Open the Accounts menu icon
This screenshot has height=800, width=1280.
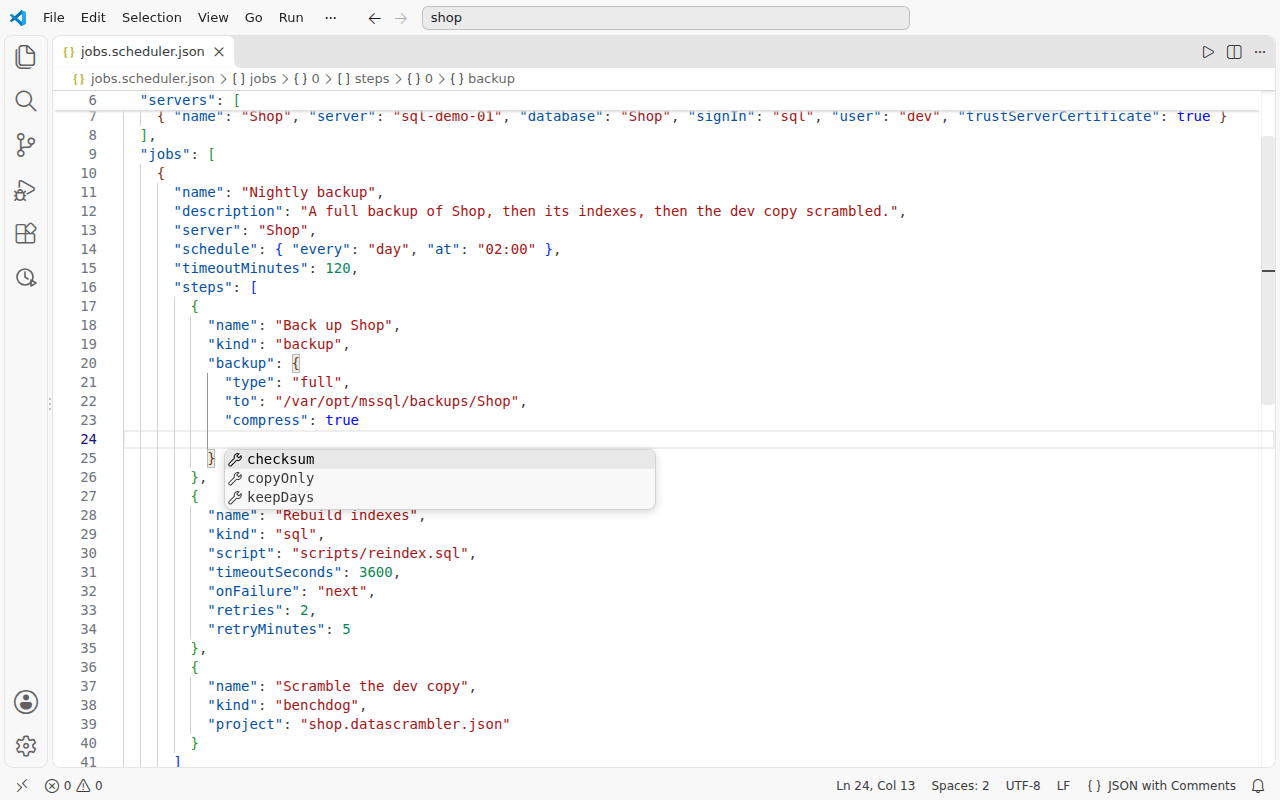[x=26, y=702]
